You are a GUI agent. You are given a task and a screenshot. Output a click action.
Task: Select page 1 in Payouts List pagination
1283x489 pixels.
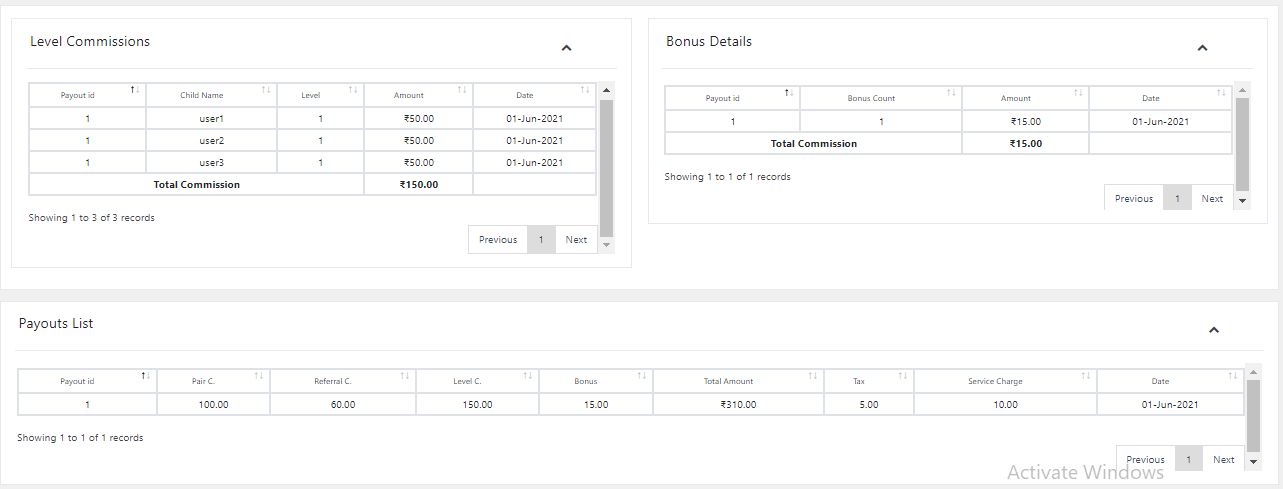click(x=1188, y=460)
